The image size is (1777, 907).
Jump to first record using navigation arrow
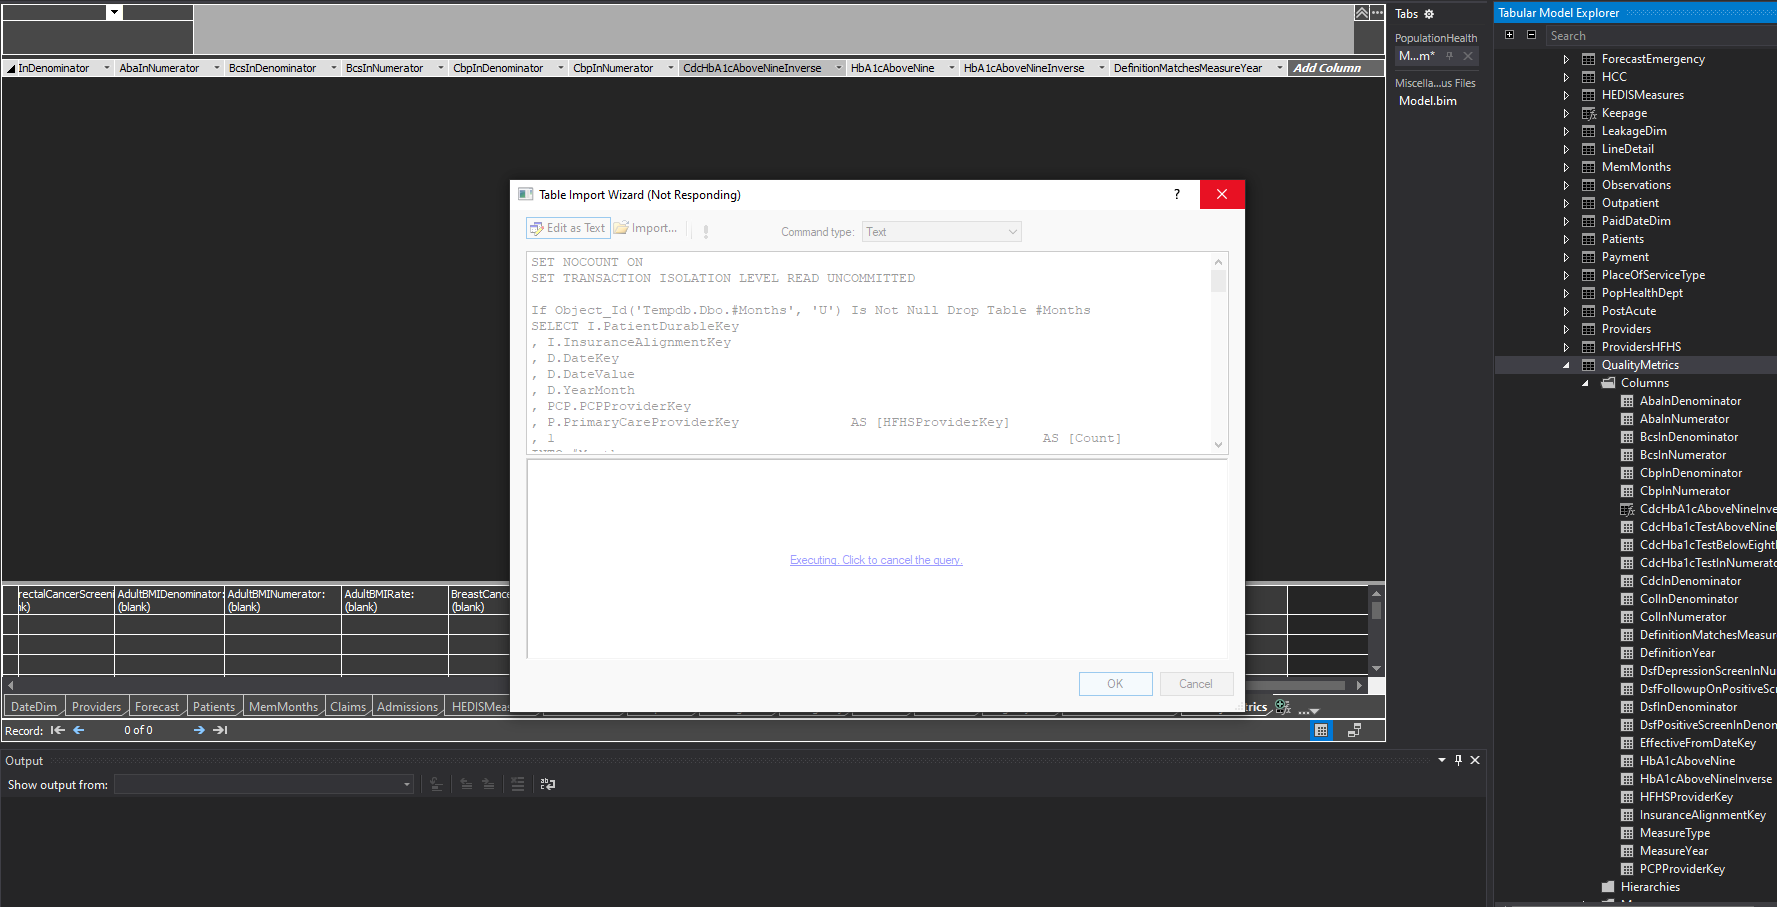[57, 730]
